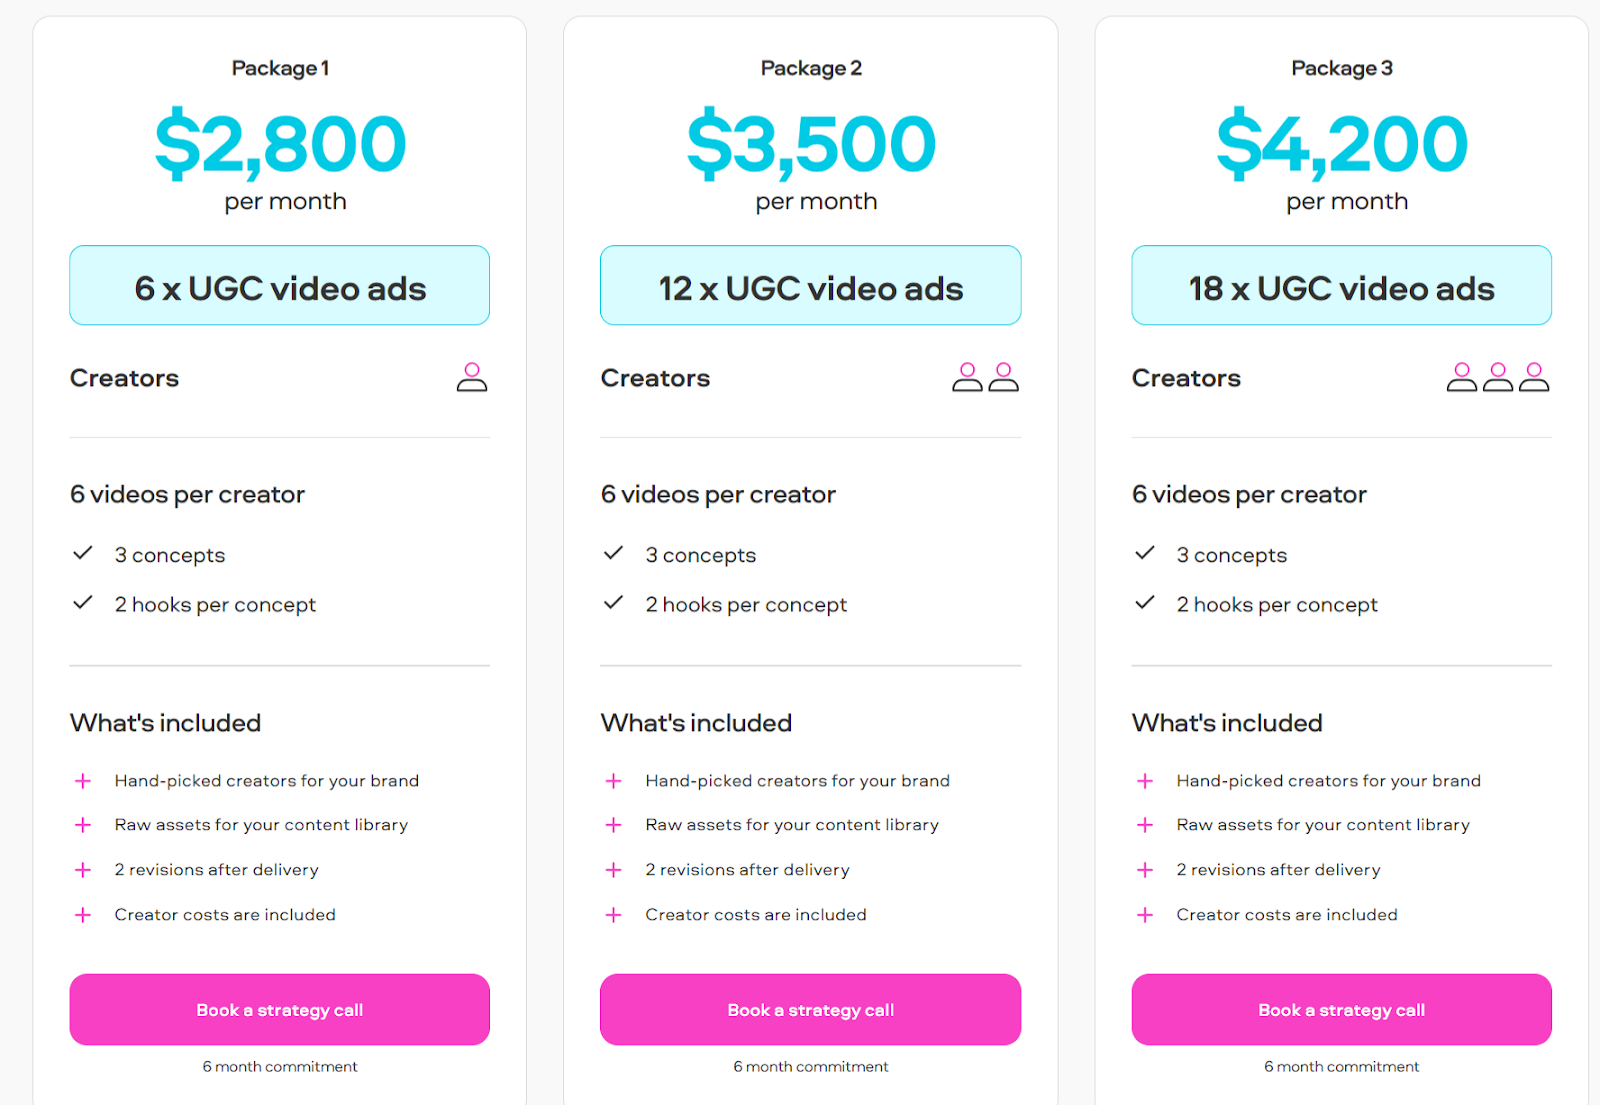Book a strategy call for Package 3
This screenshot has height=1105, width=1600.
1342,1010
